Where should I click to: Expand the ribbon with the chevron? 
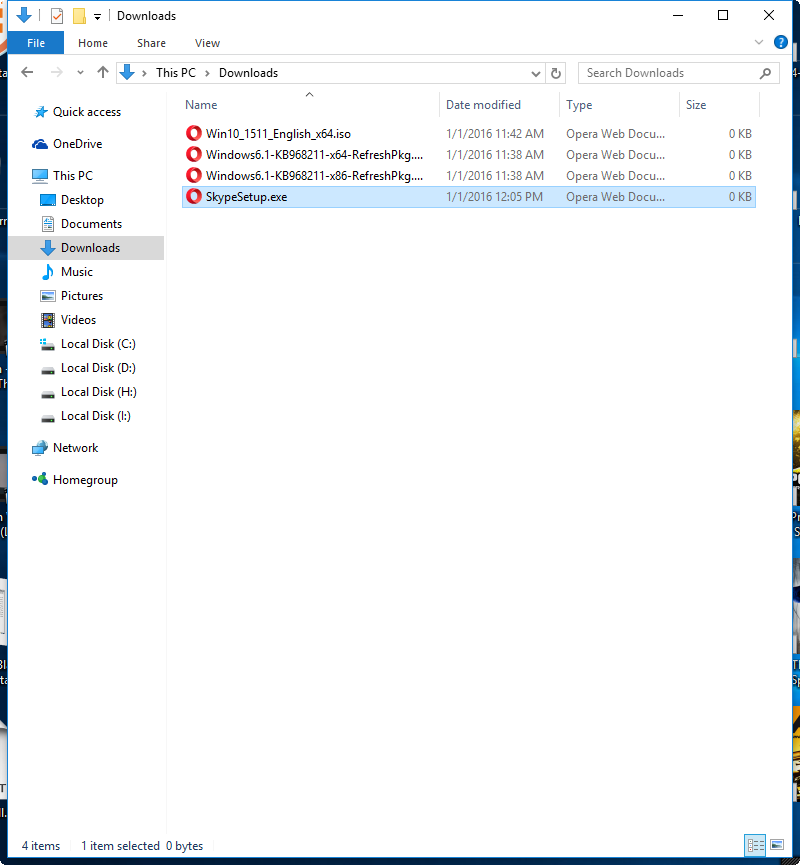[x=759, y=42]
